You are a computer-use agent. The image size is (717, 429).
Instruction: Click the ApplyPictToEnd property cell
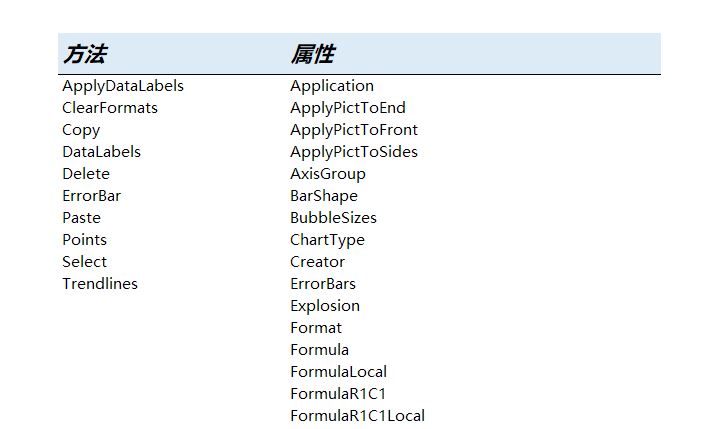pos(348,108)
